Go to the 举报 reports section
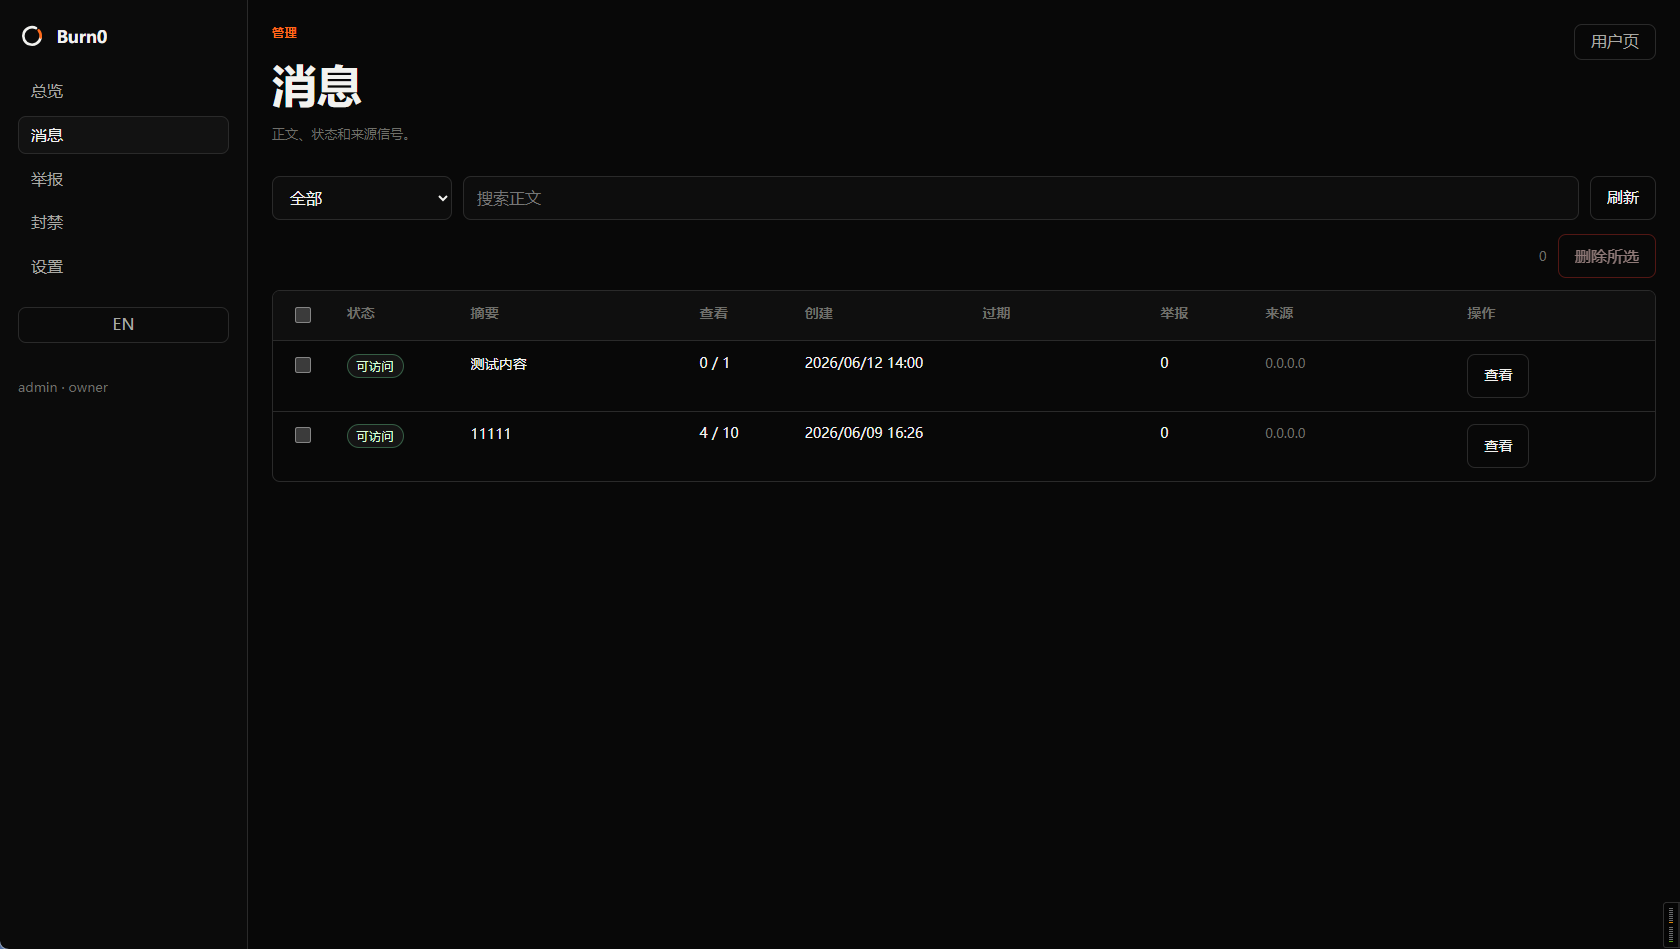 pyautogui.click(x=123, y=179)
